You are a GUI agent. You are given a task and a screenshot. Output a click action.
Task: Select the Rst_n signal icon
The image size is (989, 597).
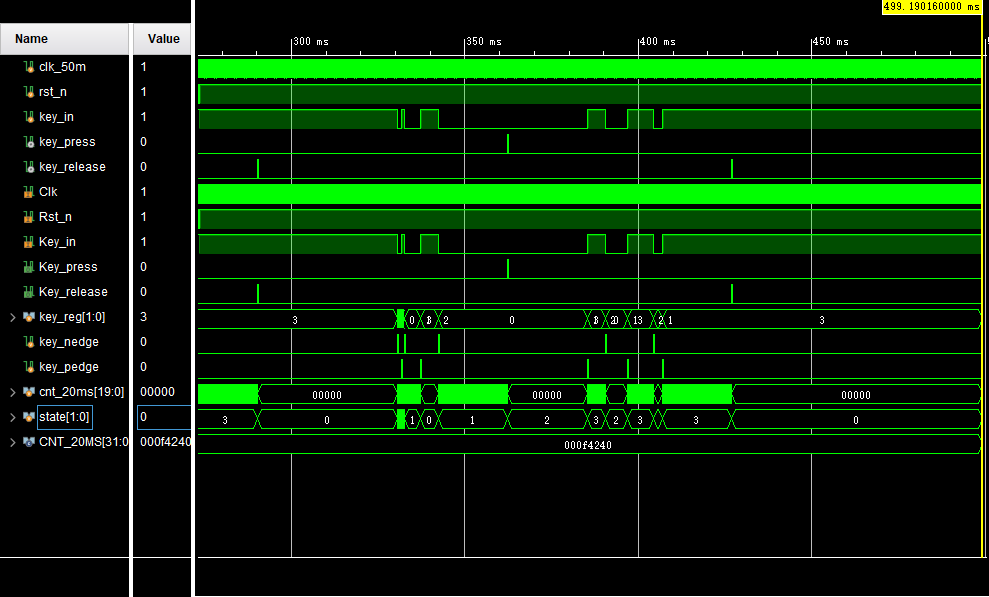[x=28, y=217]
